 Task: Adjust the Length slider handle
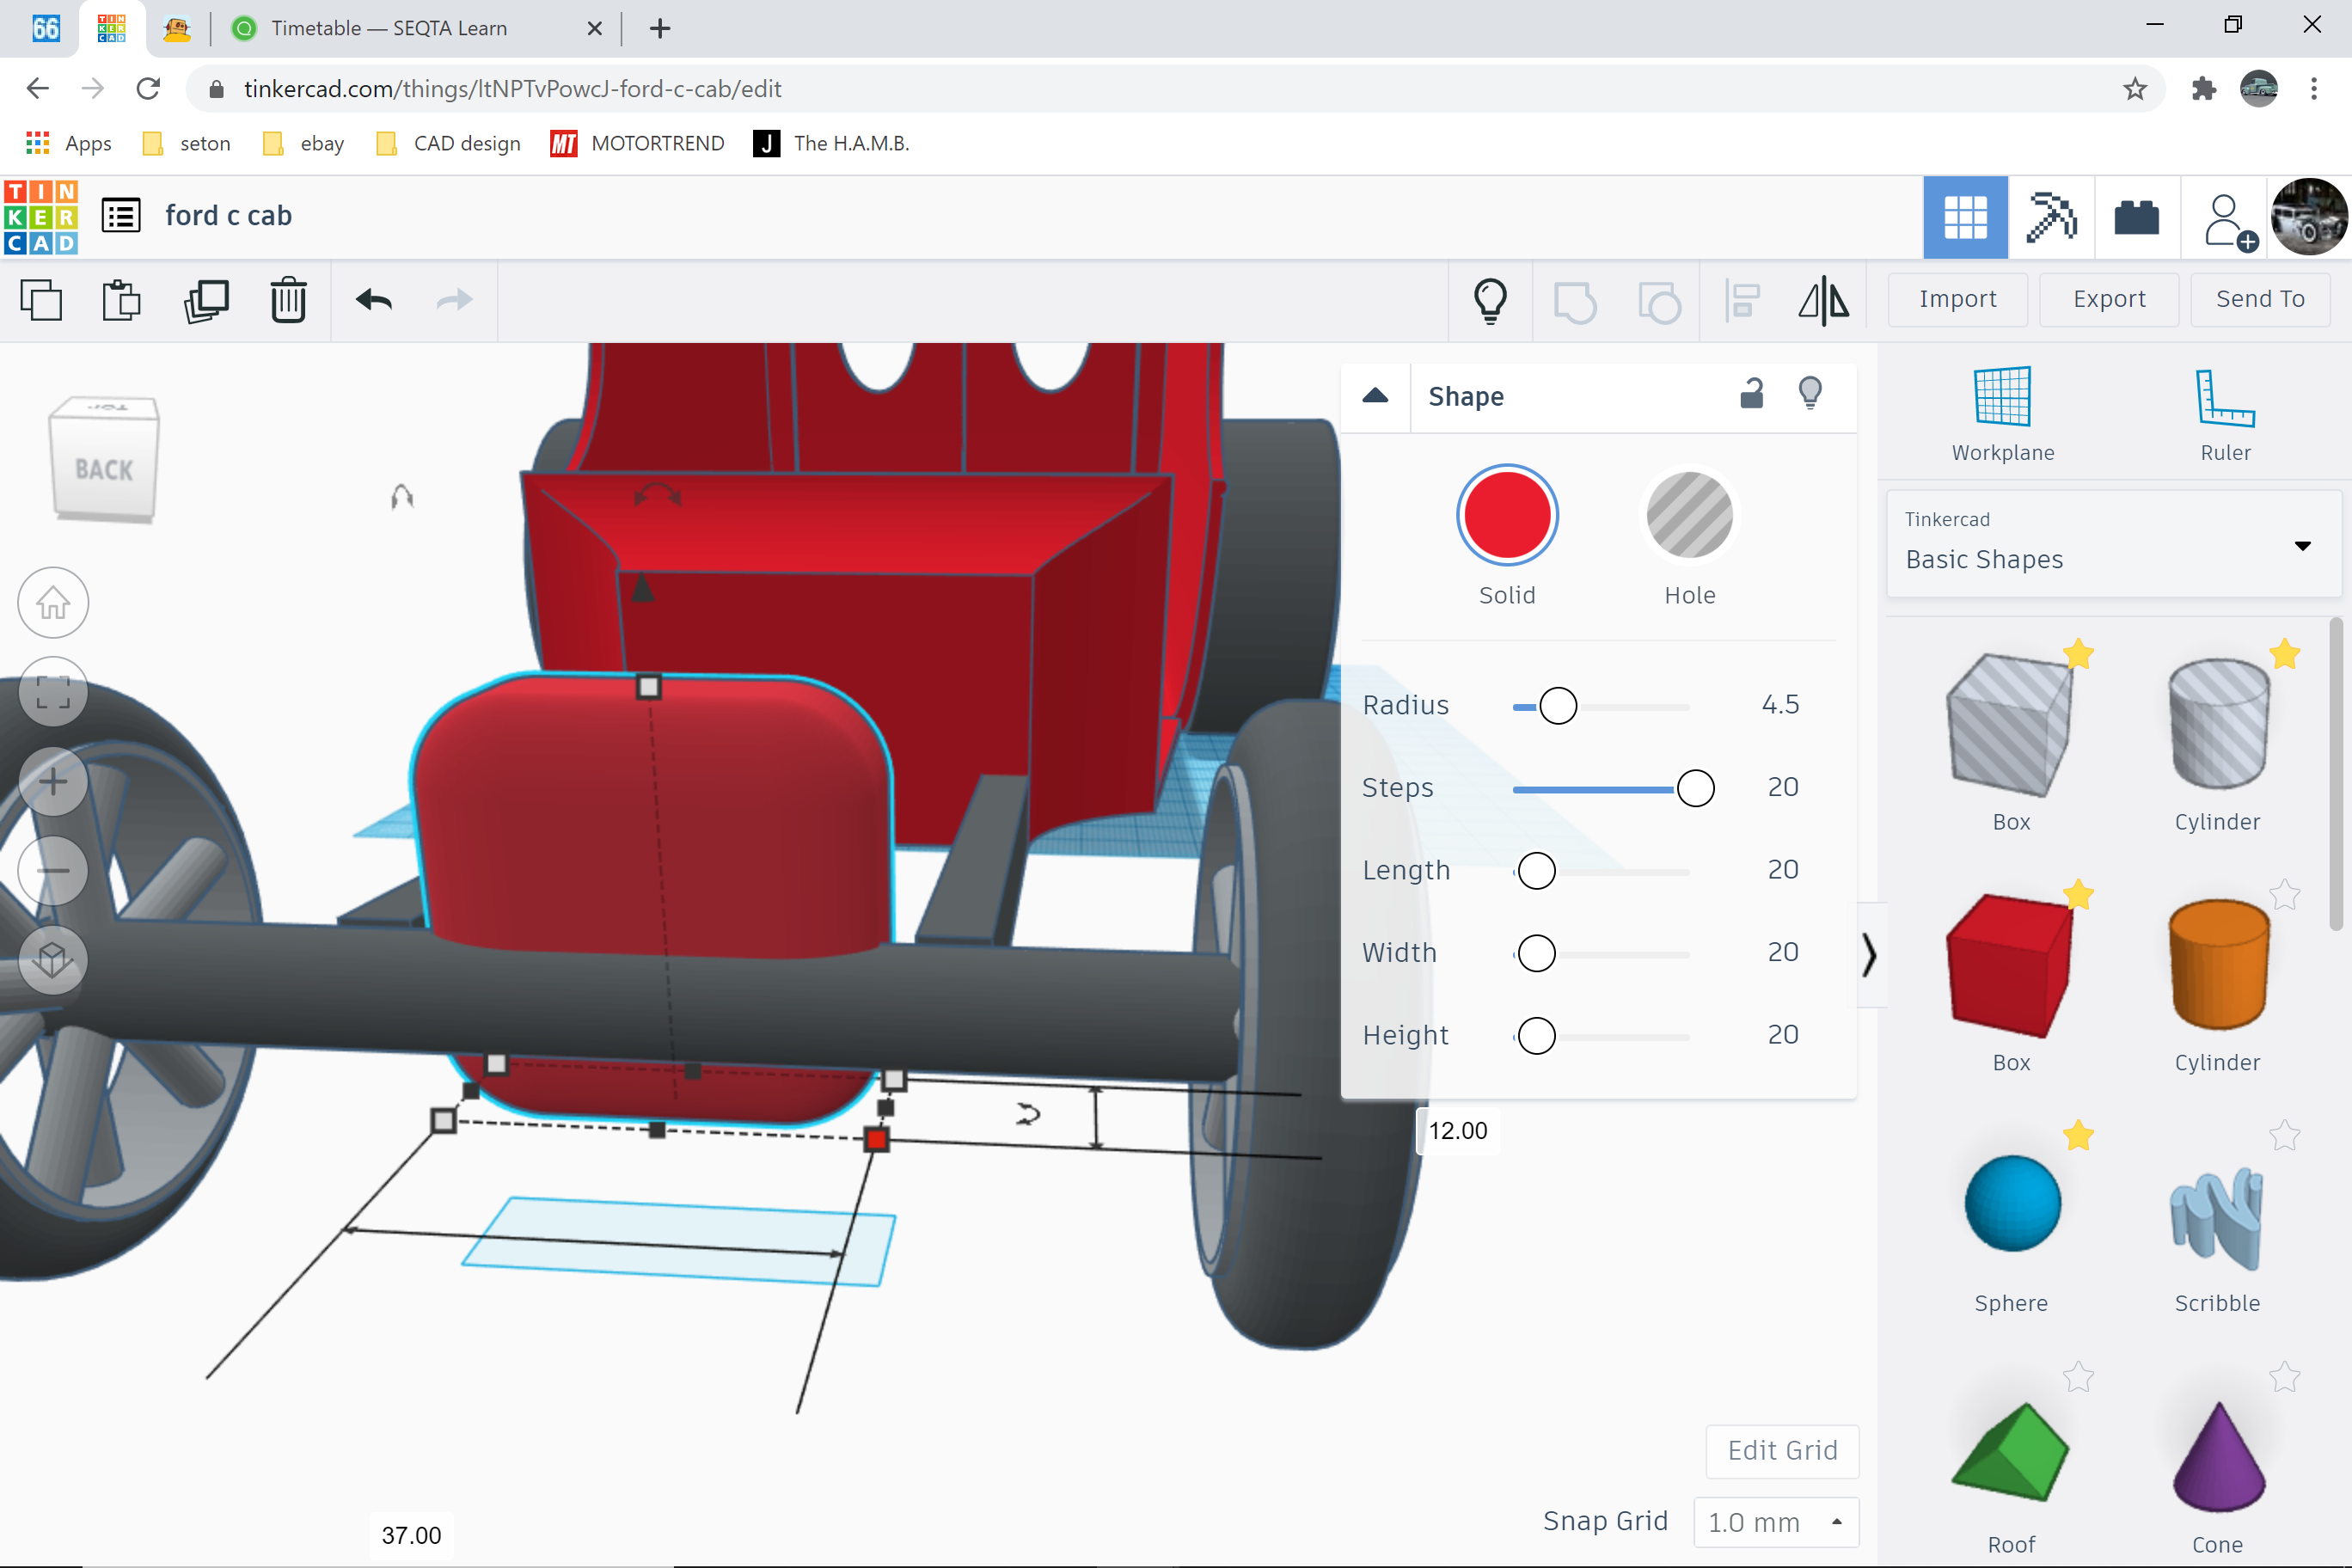1536,871
